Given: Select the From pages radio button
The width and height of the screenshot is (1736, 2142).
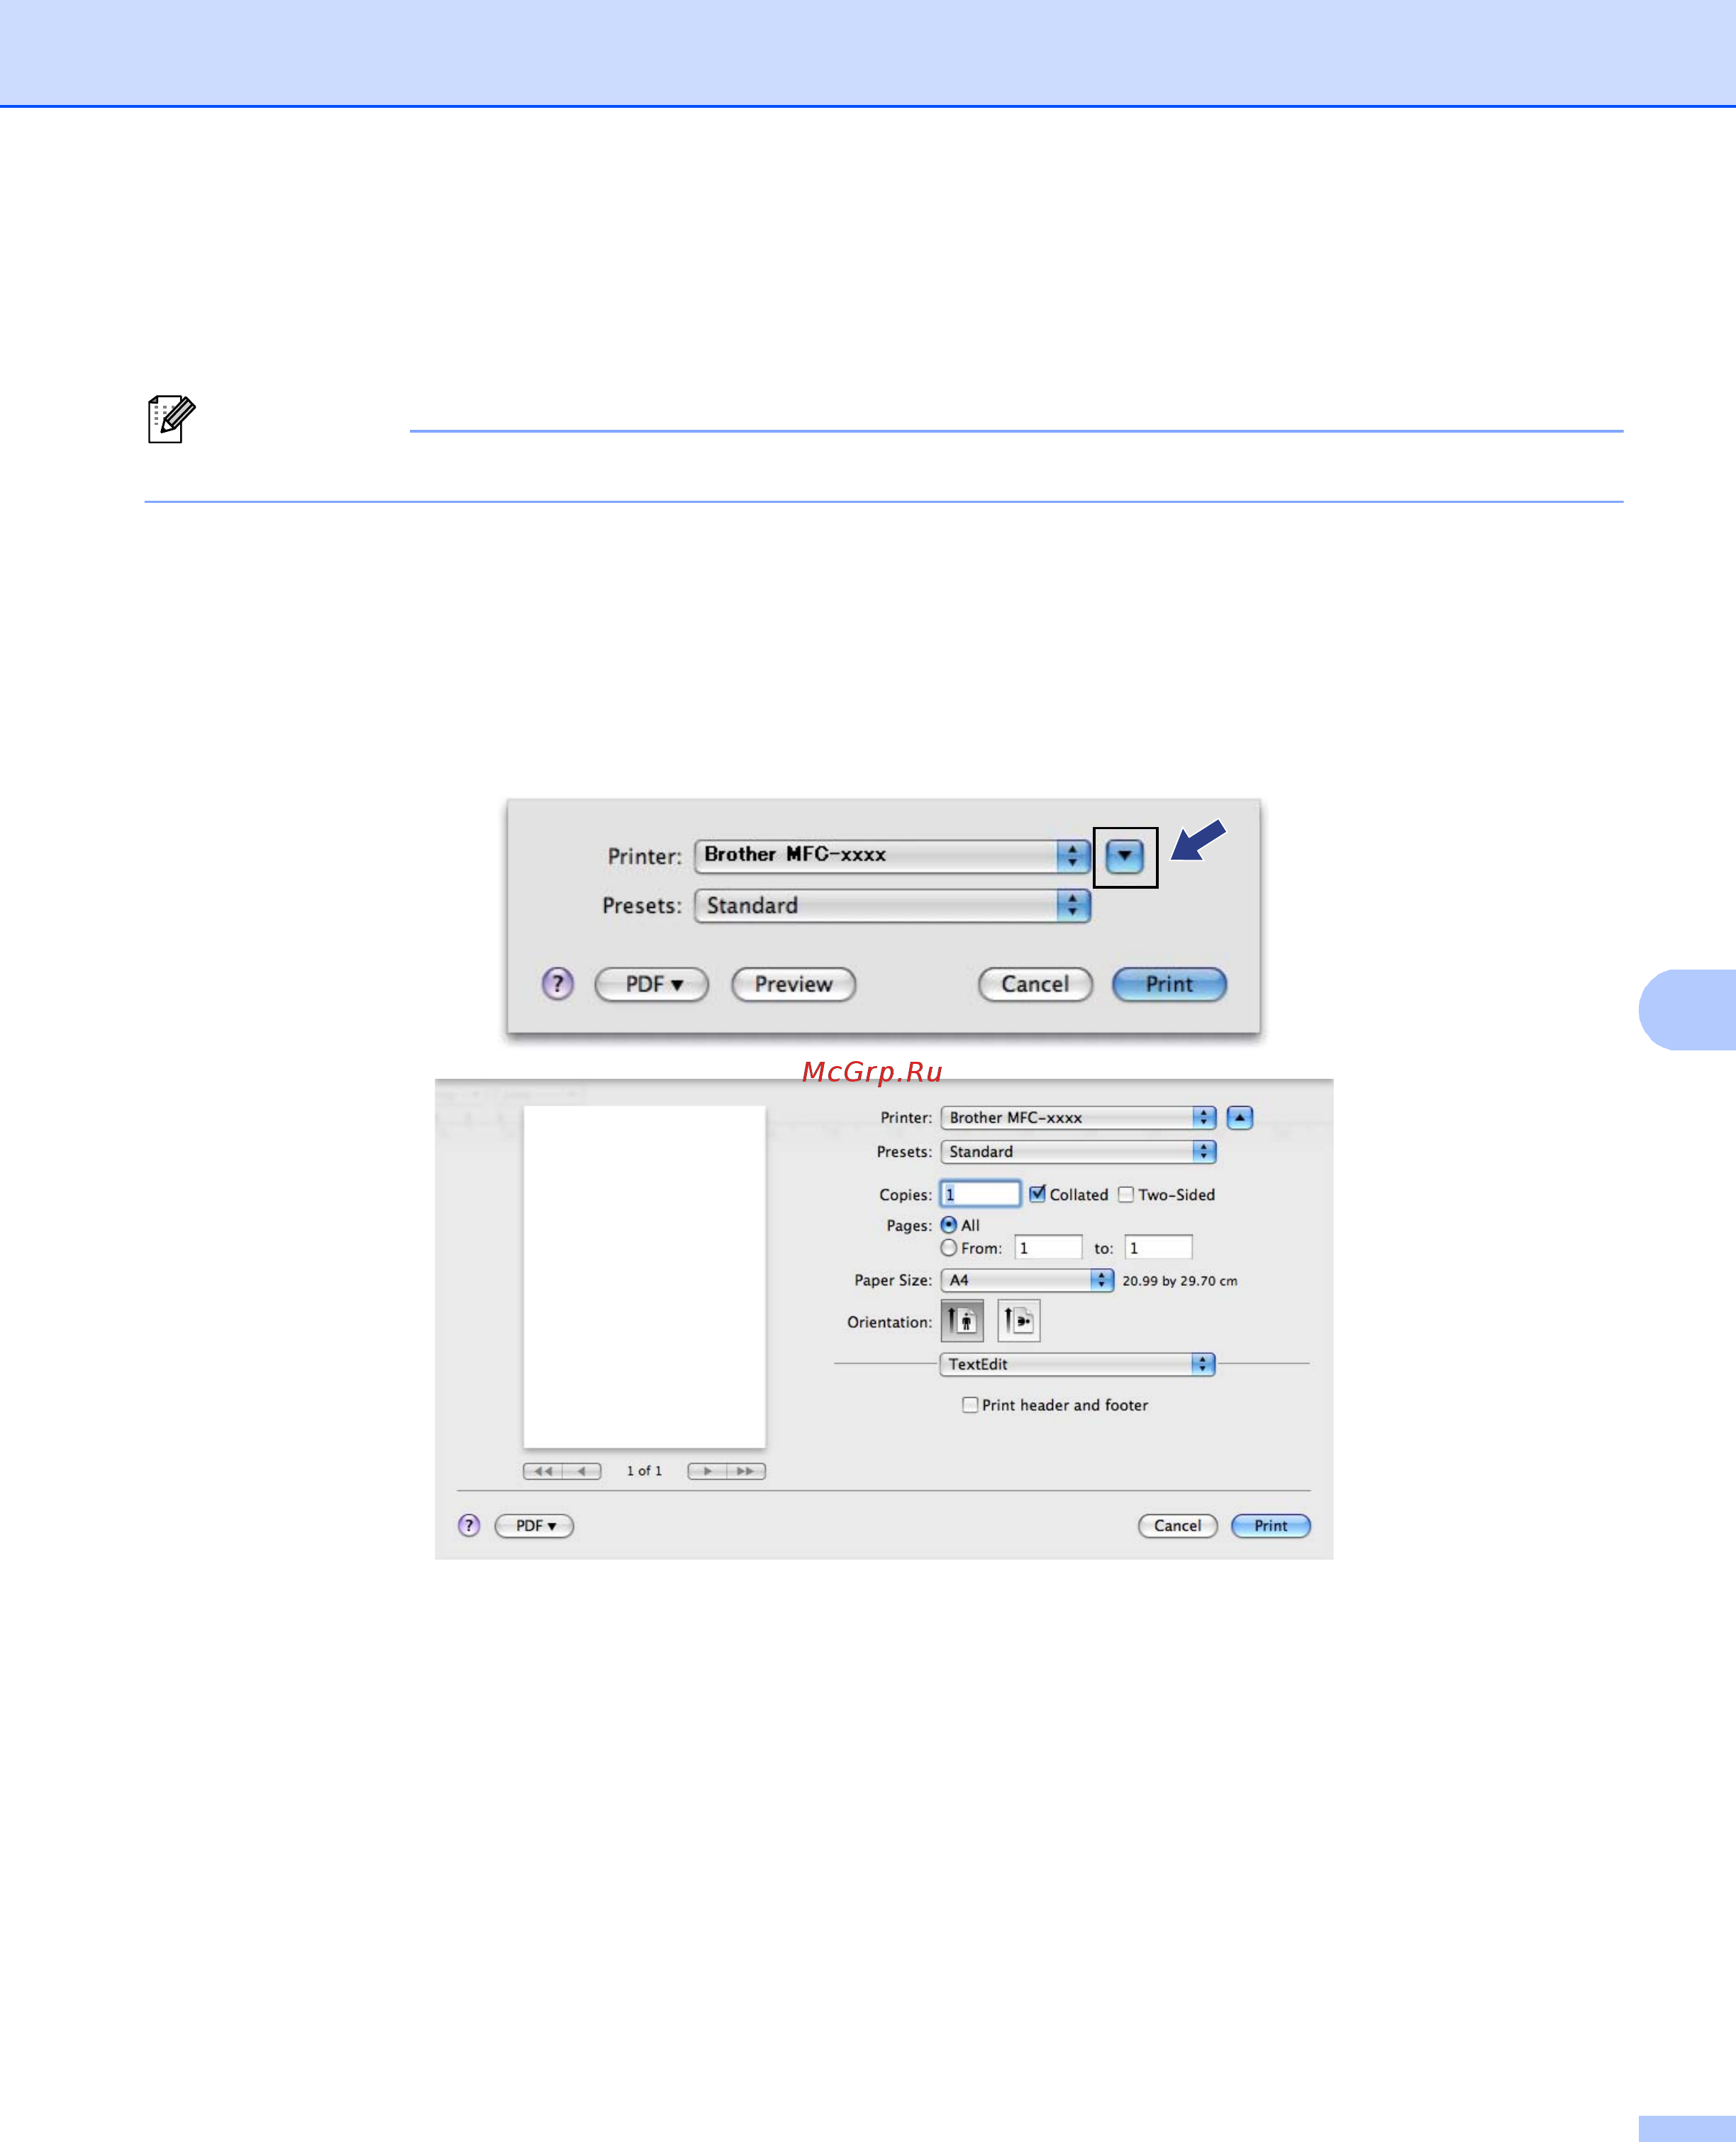Looking at the screenshot, I should (x=949, y=1248).
